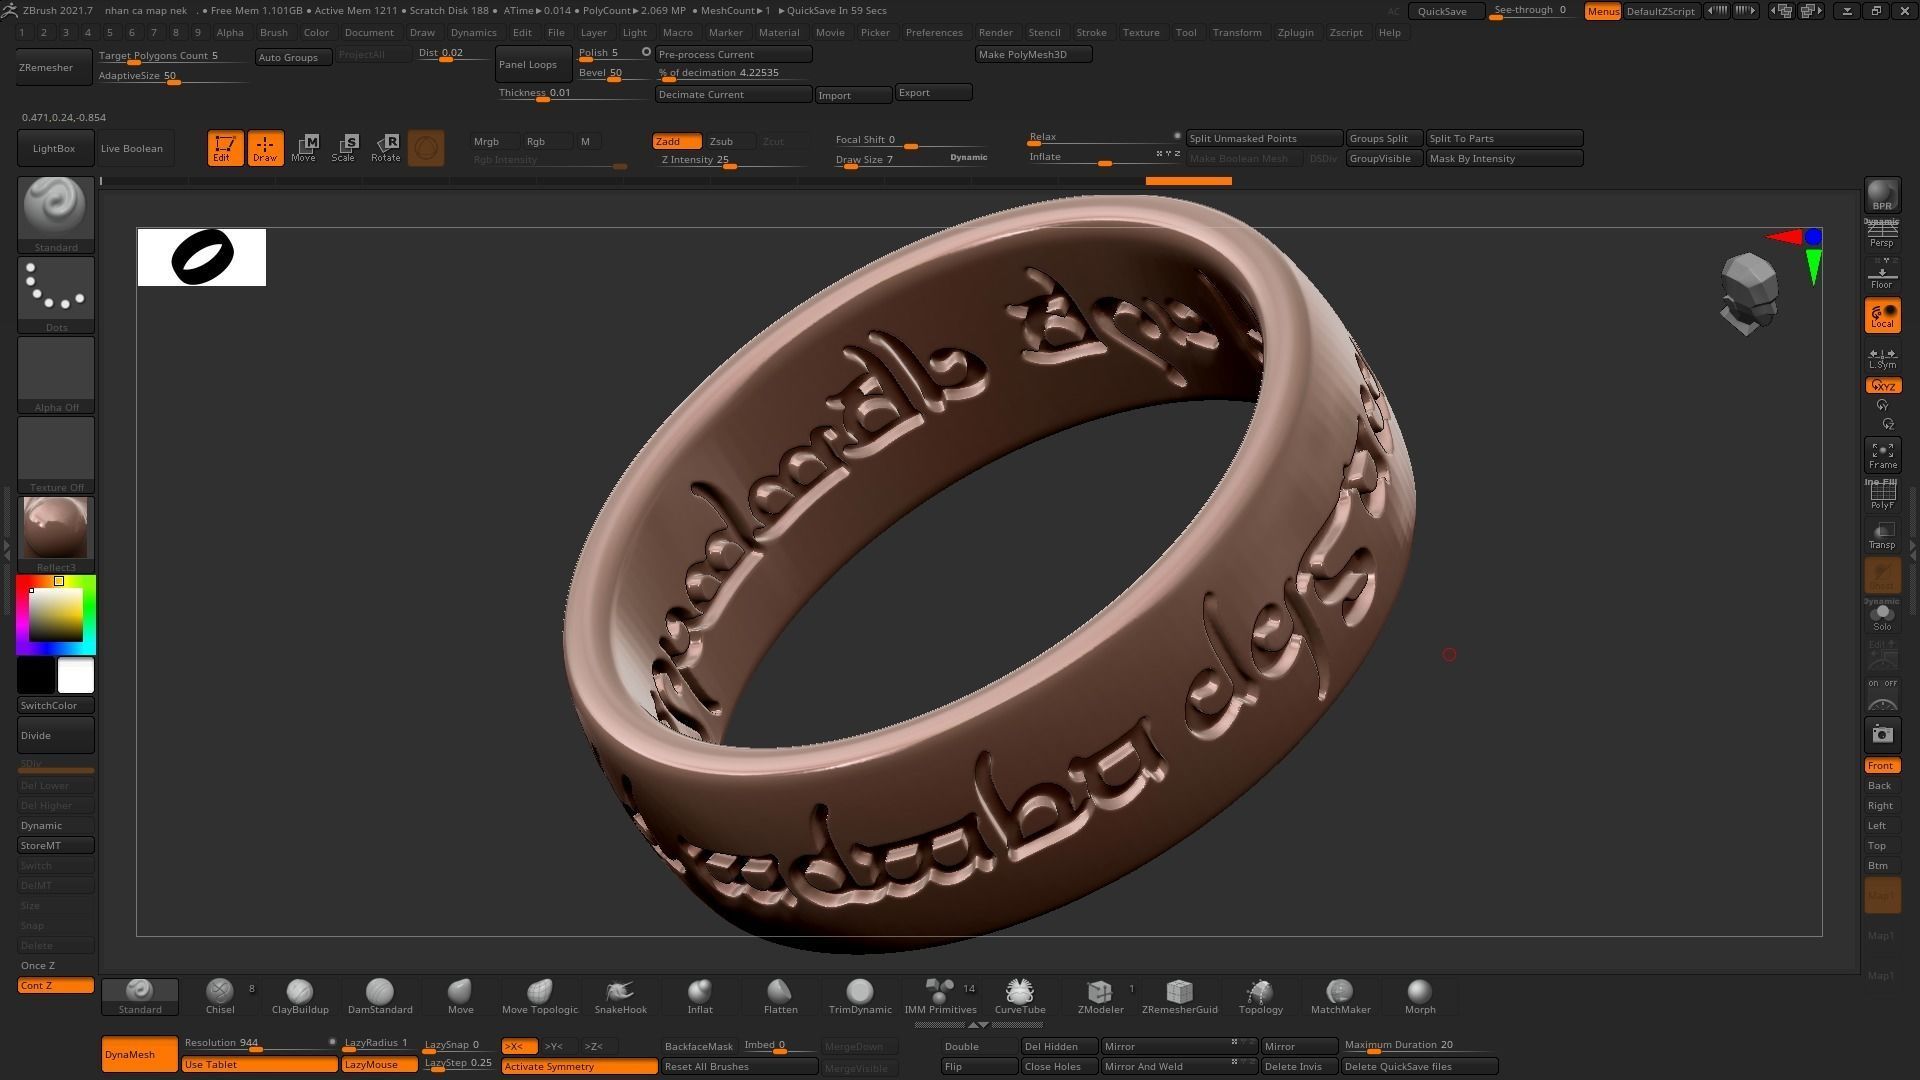Switch to the Rotate gizmo mode
1920x1080 pixels.
(x=385, y=148)
